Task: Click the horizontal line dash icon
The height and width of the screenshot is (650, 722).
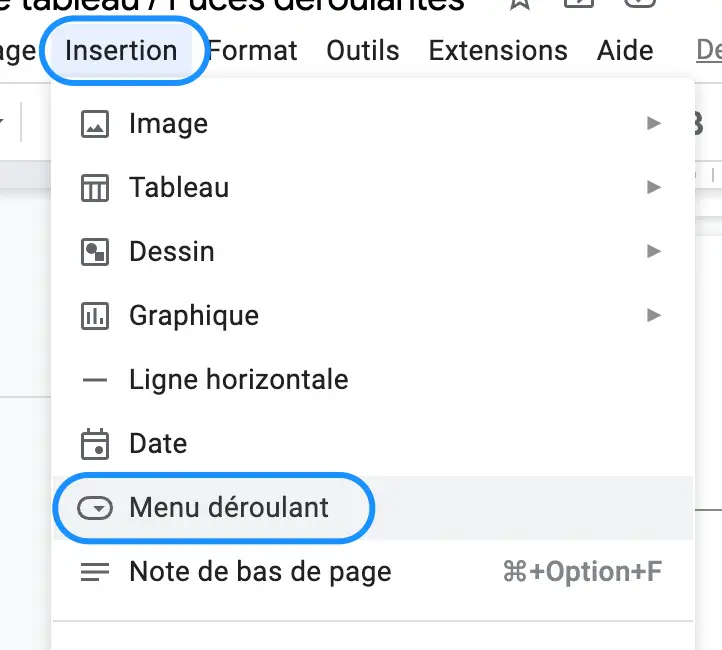Action: pos(95,380)
